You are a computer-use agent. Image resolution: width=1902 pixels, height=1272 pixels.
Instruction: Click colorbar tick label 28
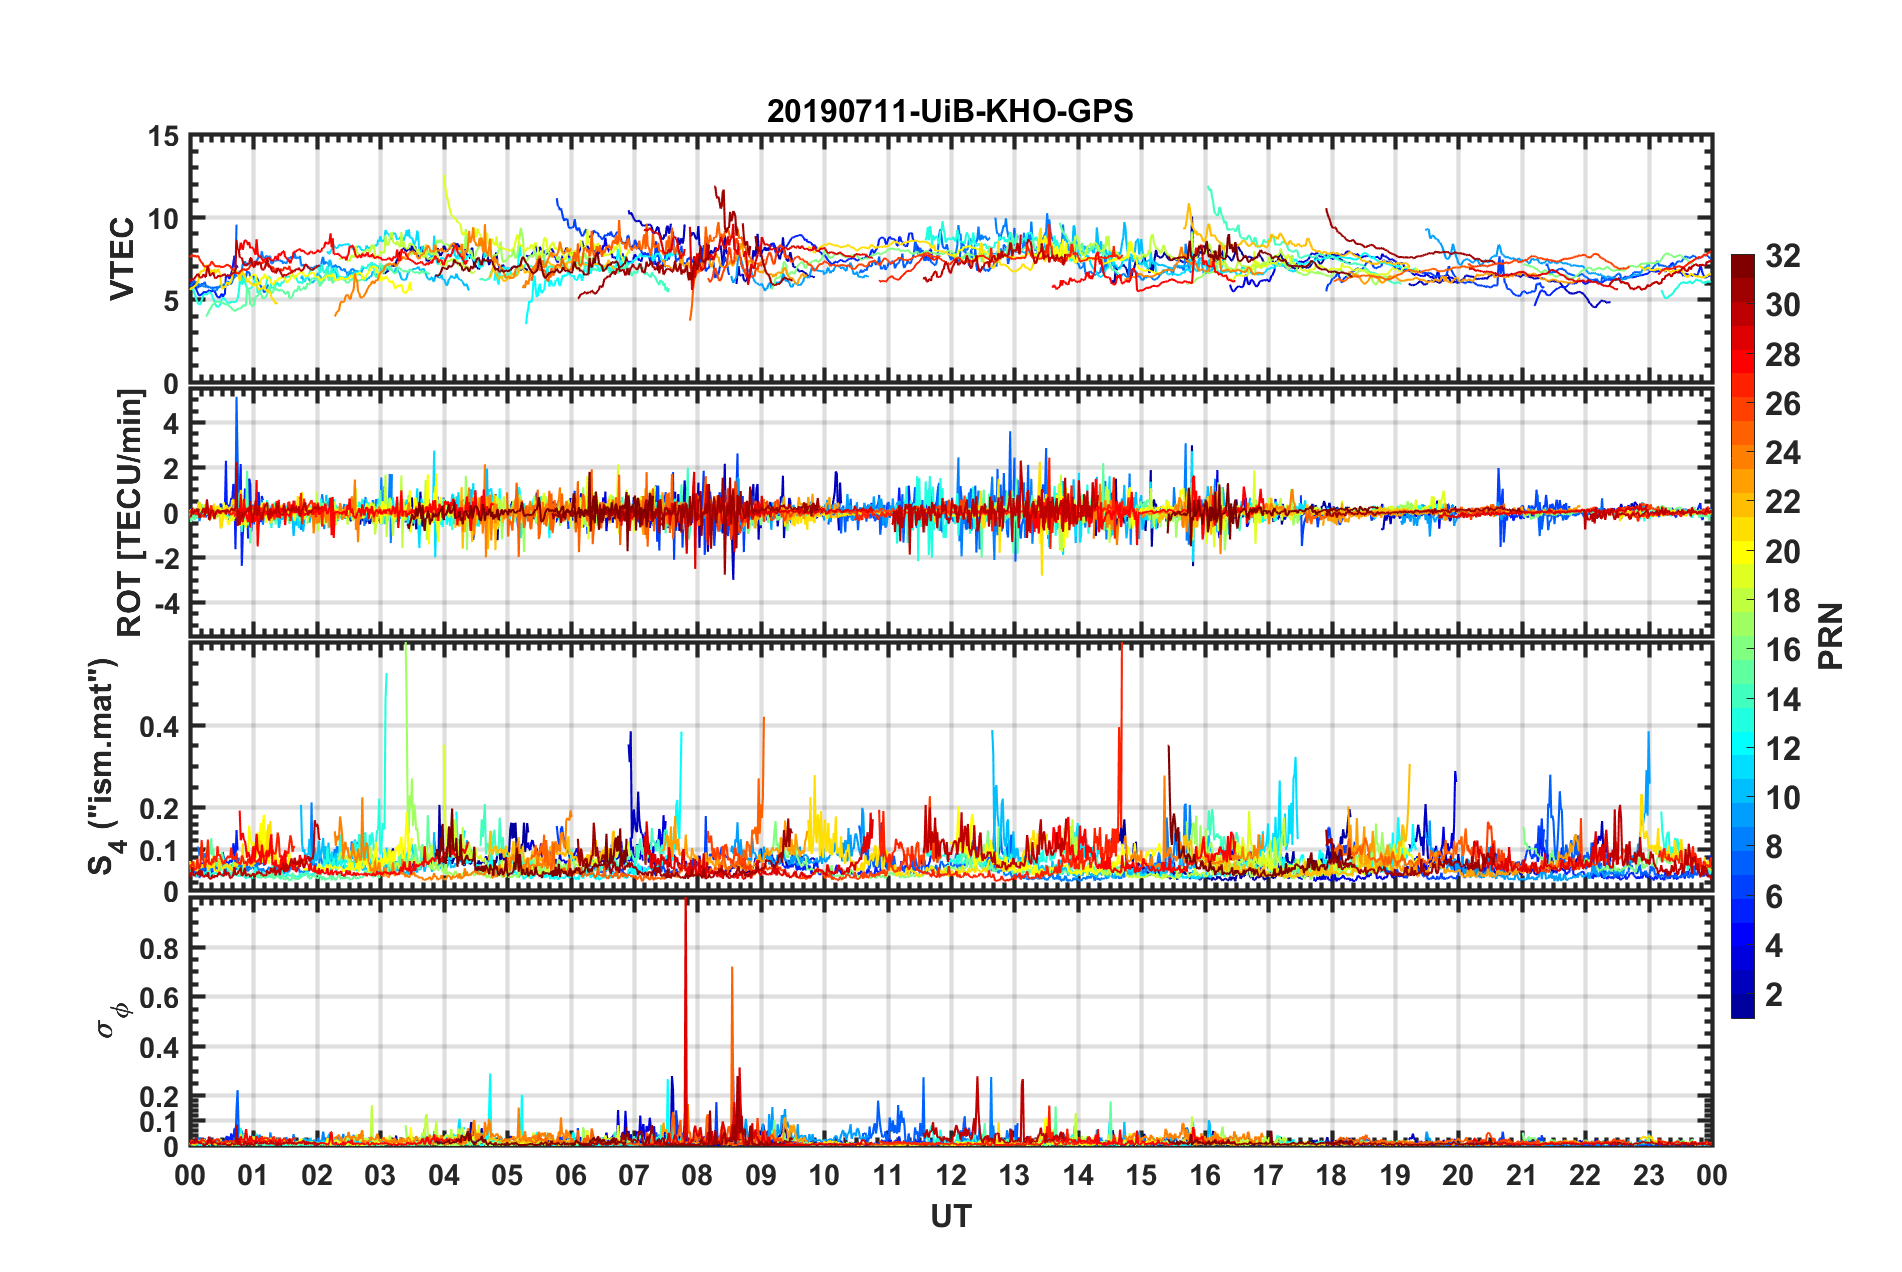pyautogui.click(x=1782, y=355)
